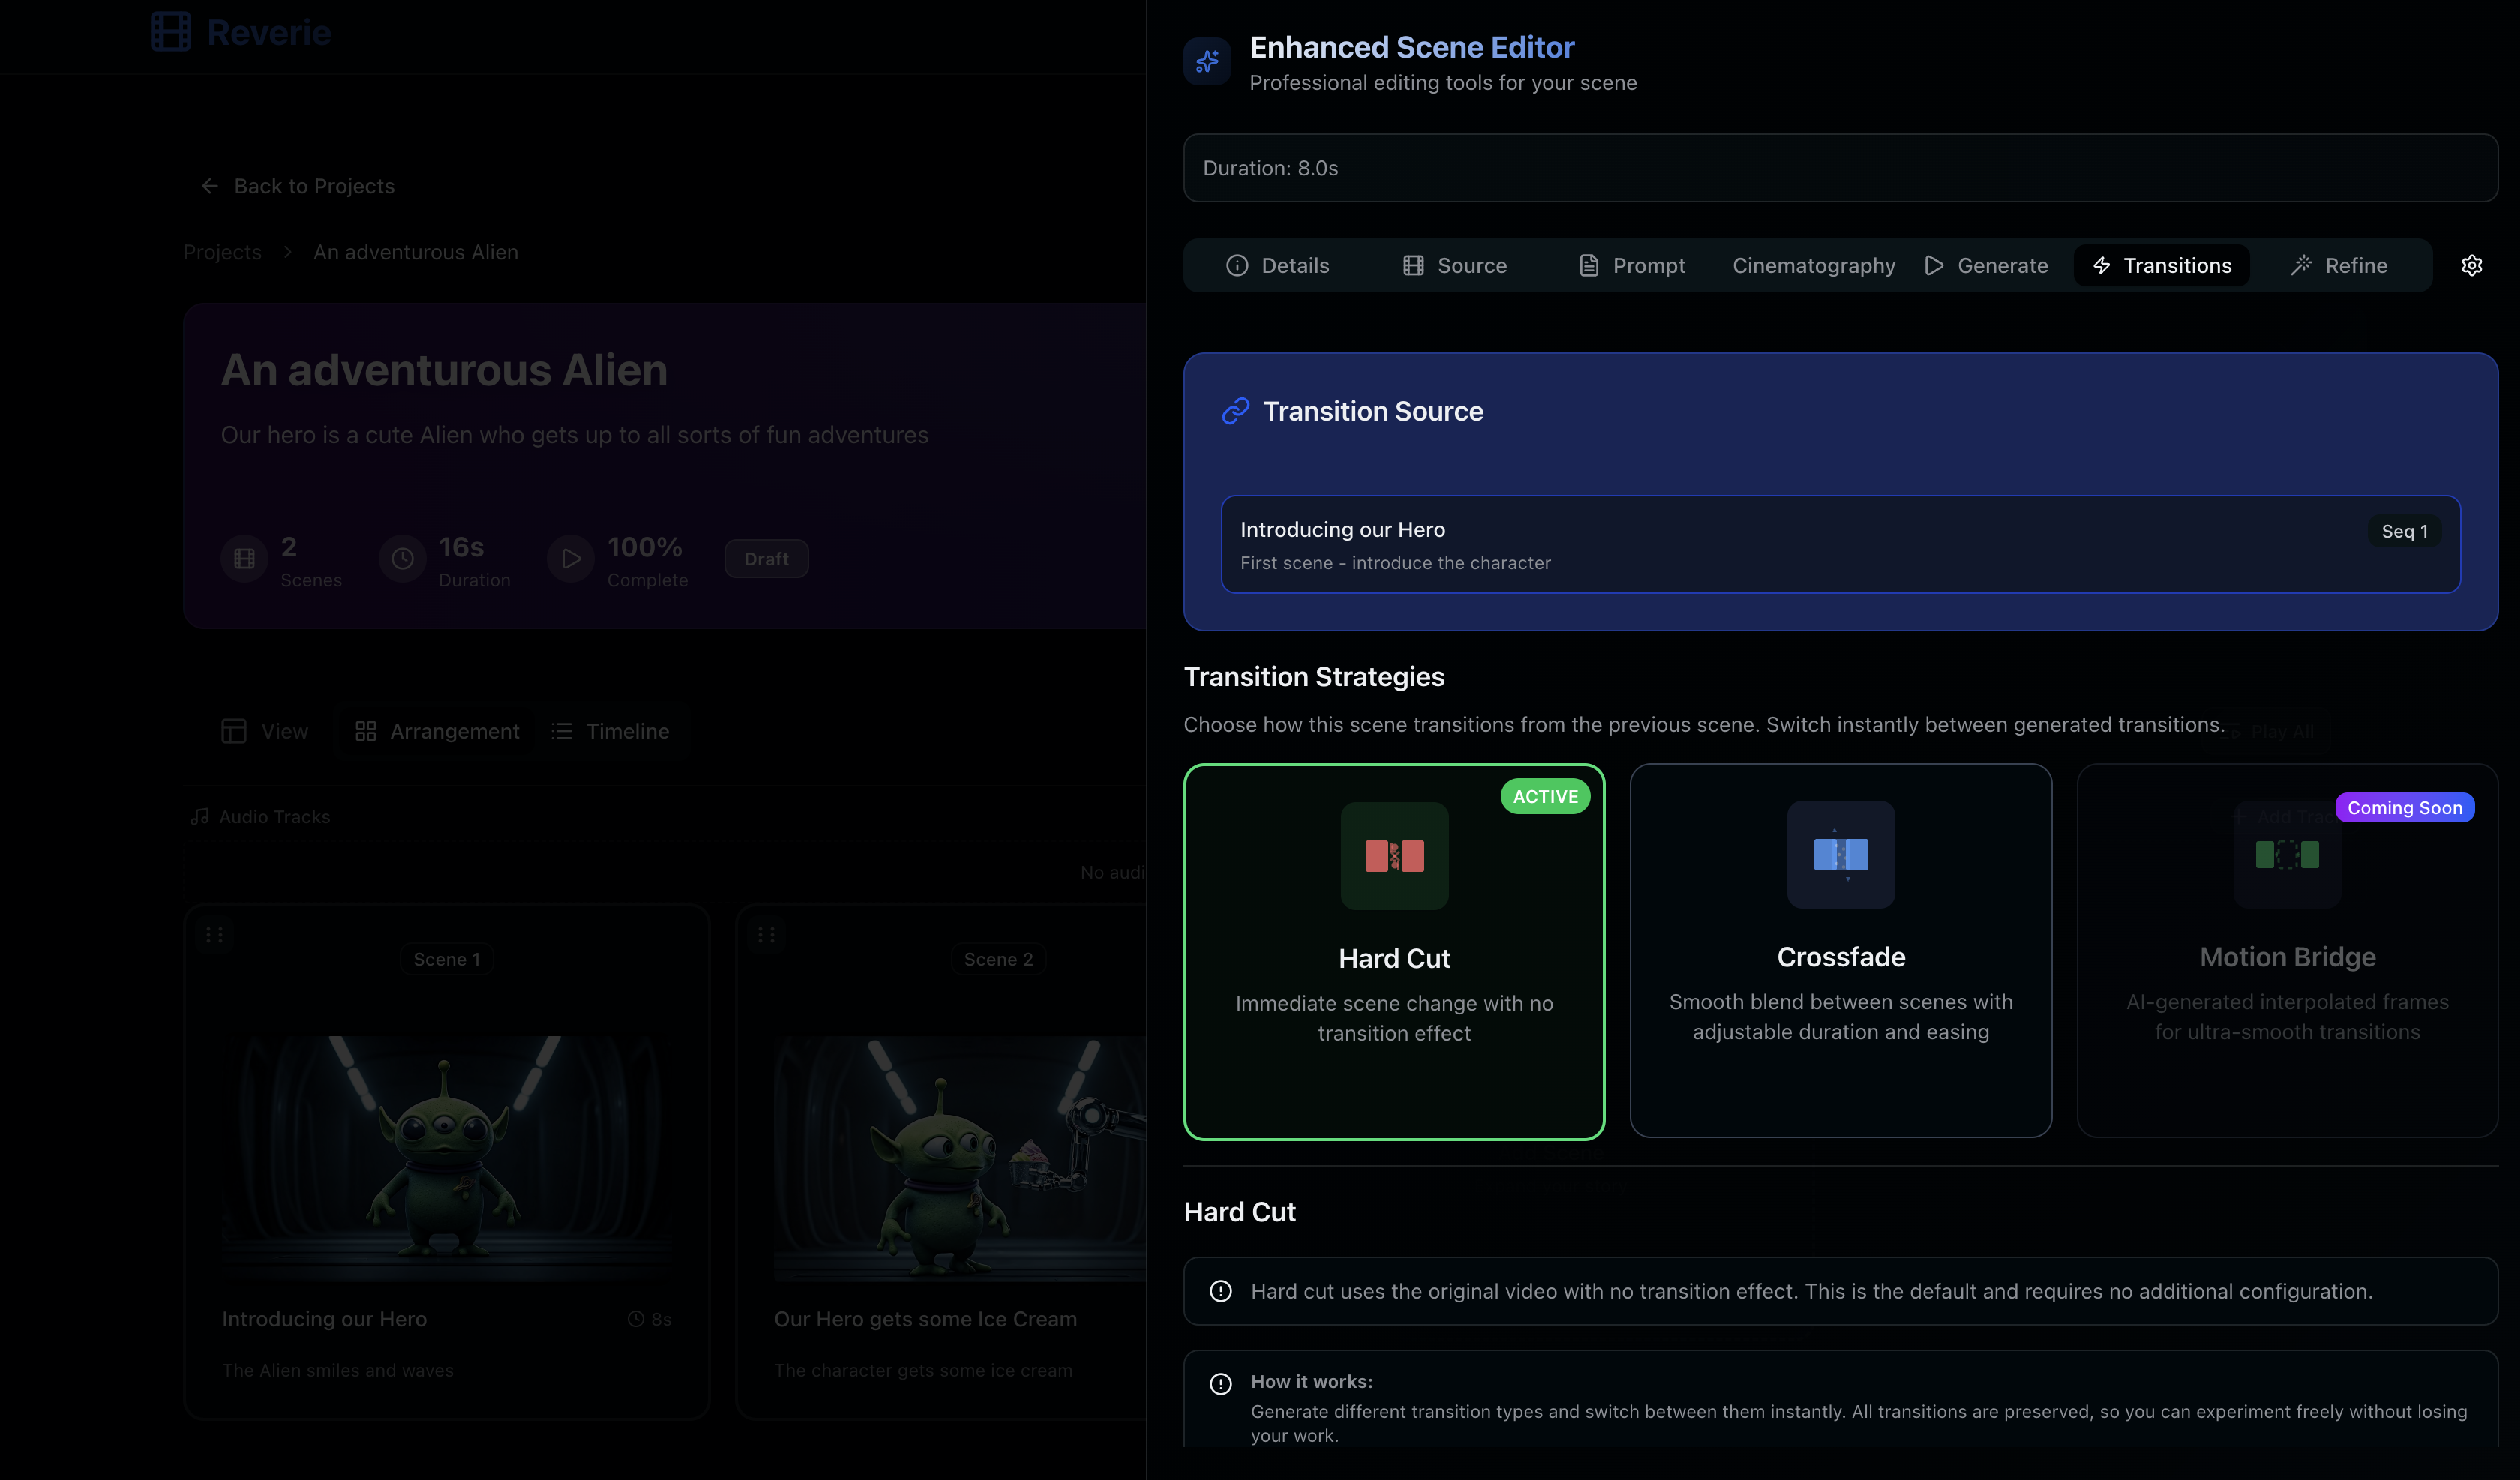Click the Transition Strategies heading
The width and height of the screenshot is (2520, 1480).
coord(1314,677)
